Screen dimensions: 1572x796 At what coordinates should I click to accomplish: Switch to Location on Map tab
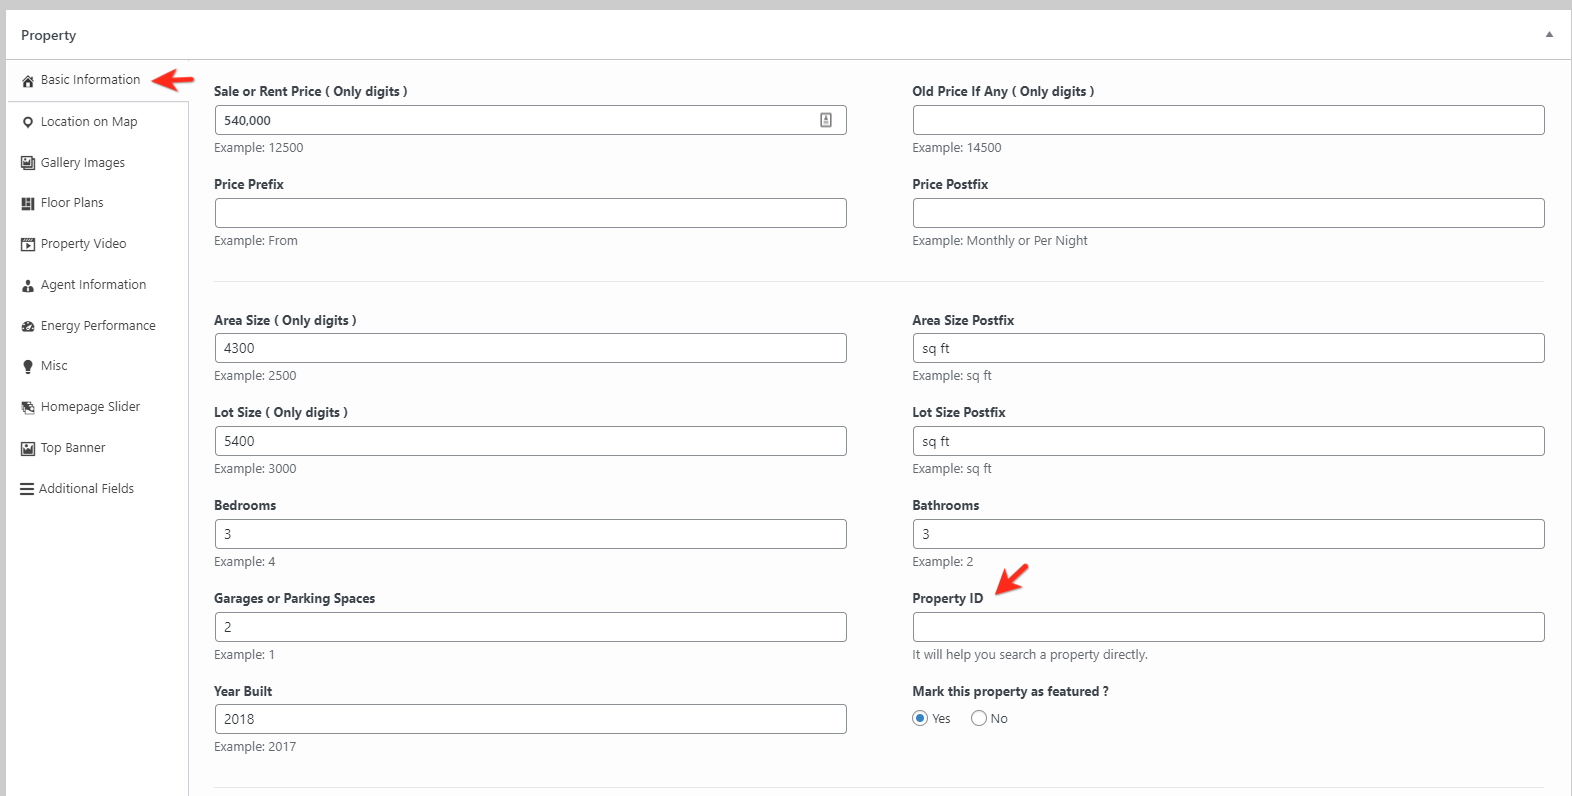(x=98, y=122)
